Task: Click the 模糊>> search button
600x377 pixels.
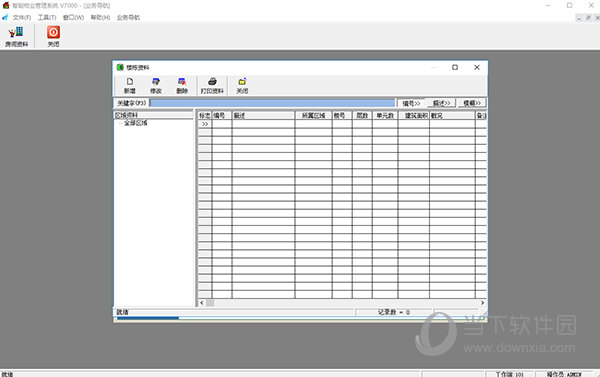Action: 472,103
